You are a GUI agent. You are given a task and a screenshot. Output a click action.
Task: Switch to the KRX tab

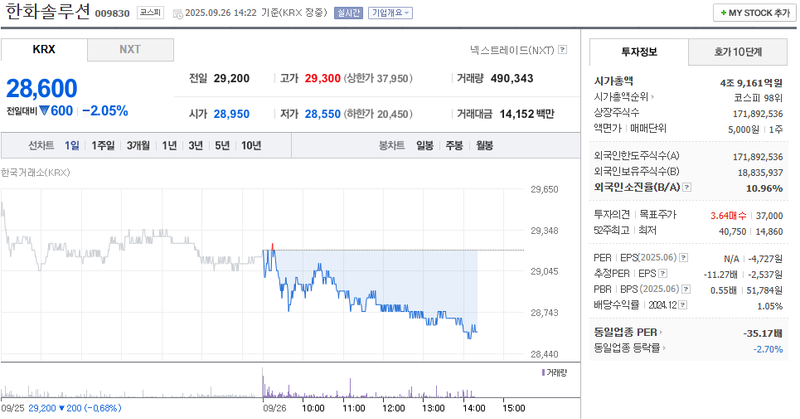coord(44,50)
